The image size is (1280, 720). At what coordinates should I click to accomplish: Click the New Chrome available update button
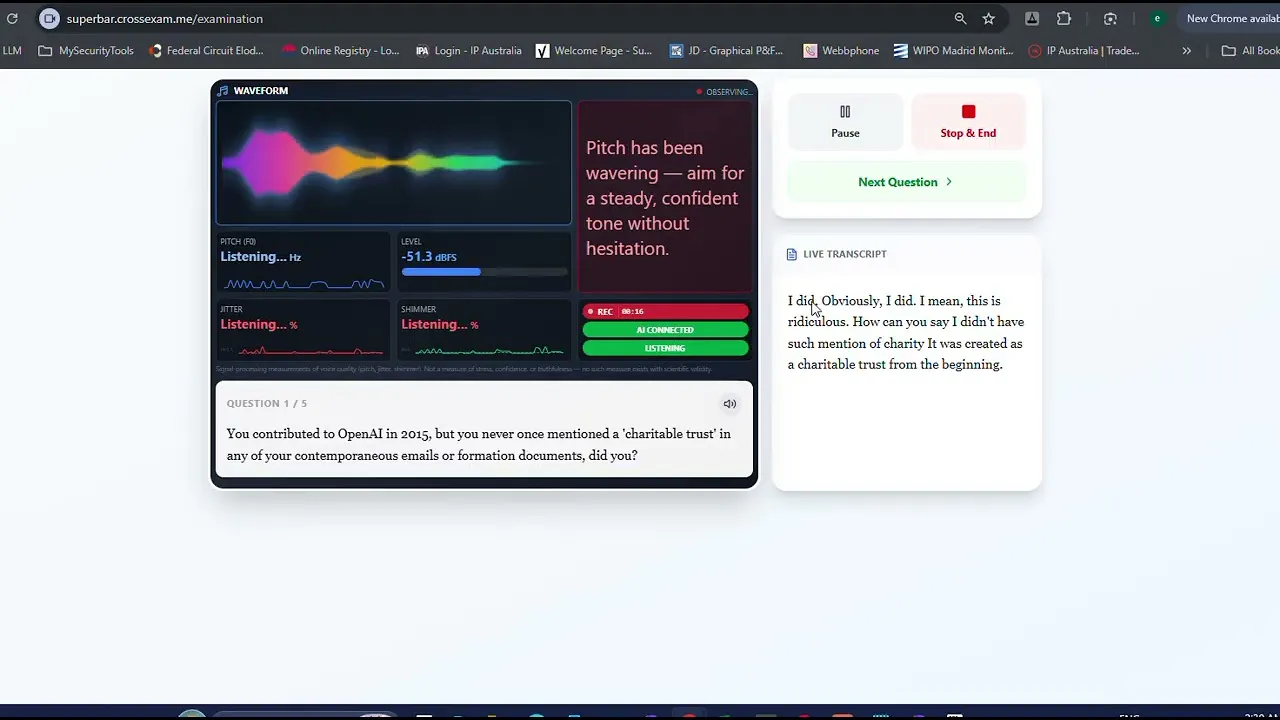tap(1232, 18)
